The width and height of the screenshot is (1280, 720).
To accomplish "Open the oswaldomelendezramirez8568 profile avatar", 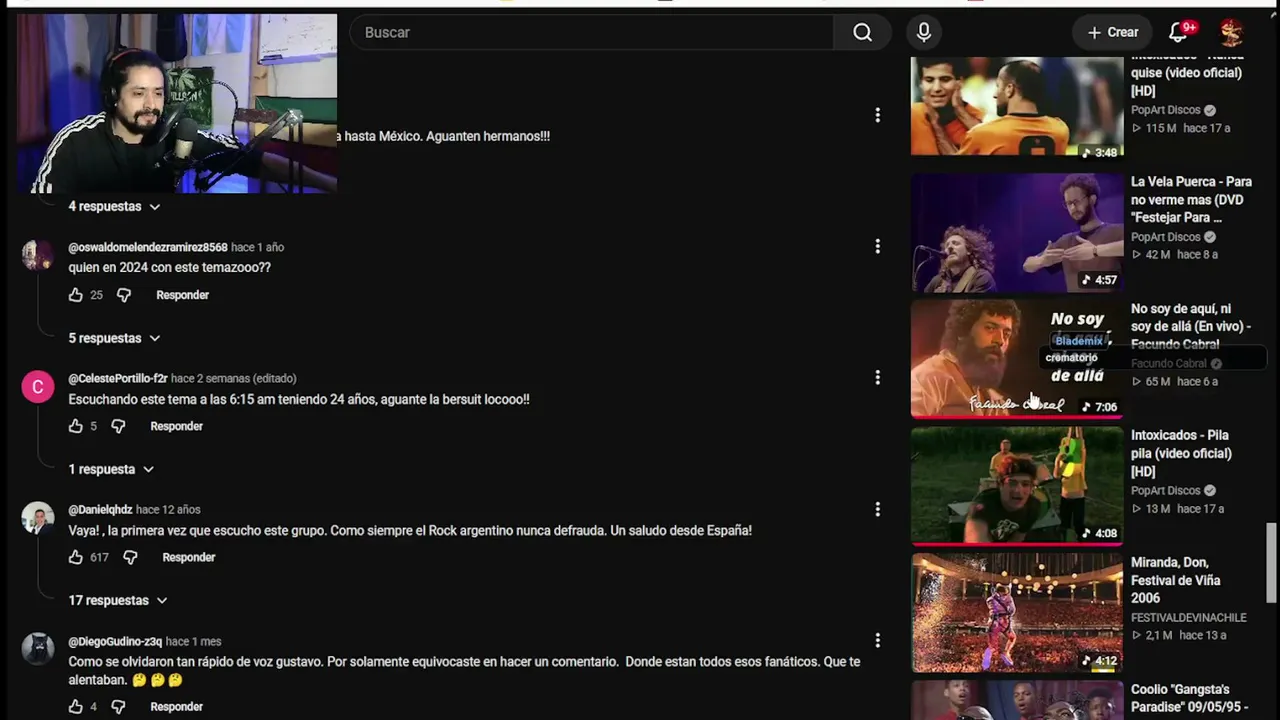I will (38, 255).
